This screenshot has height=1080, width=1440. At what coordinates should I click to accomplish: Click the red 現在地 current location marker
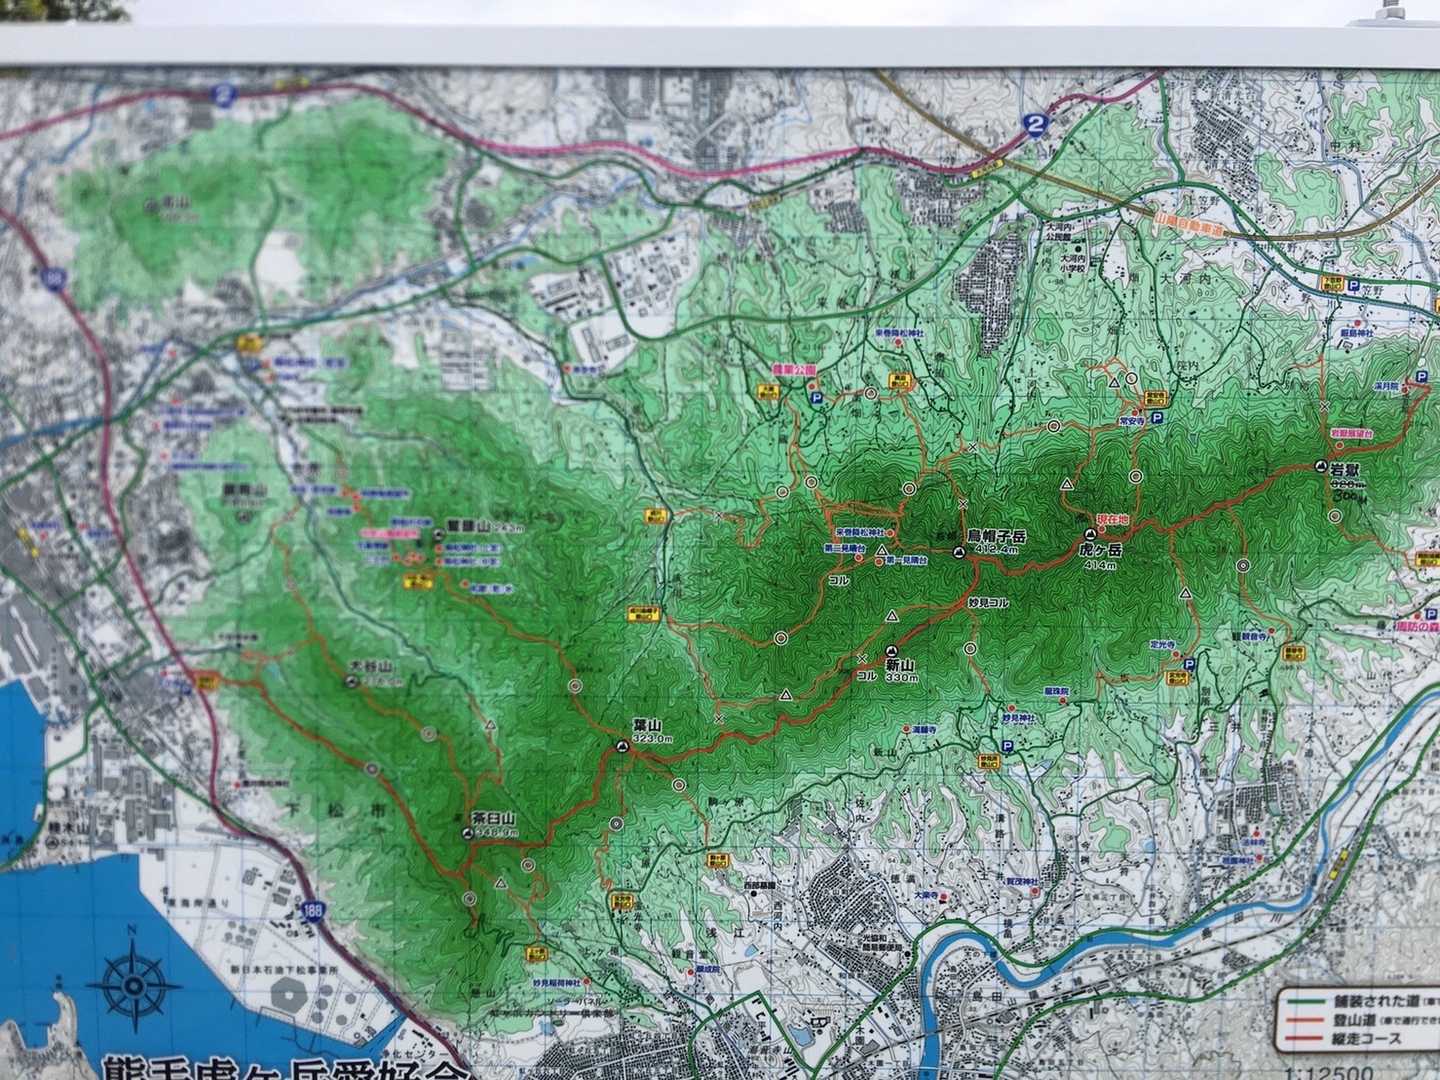[x=1111, y=520]
